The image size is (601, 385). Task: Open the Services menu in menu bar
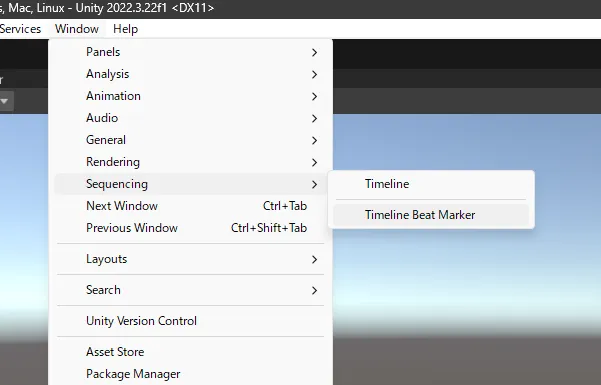click(x=20, y=29)
